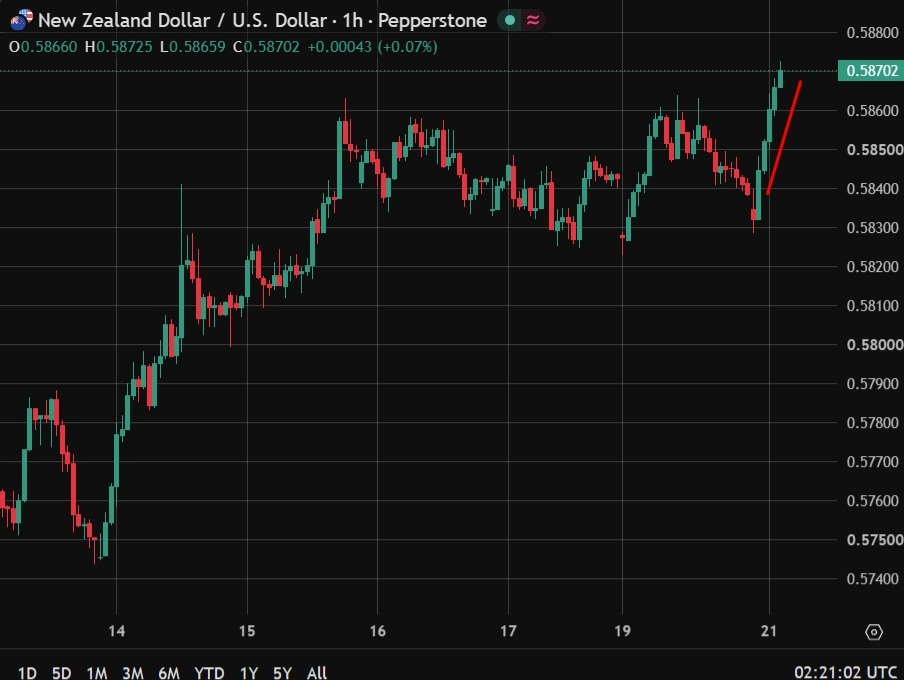Screen dimensions: 904x680
Task: Click the high value 0.58725
Action: 124,47
